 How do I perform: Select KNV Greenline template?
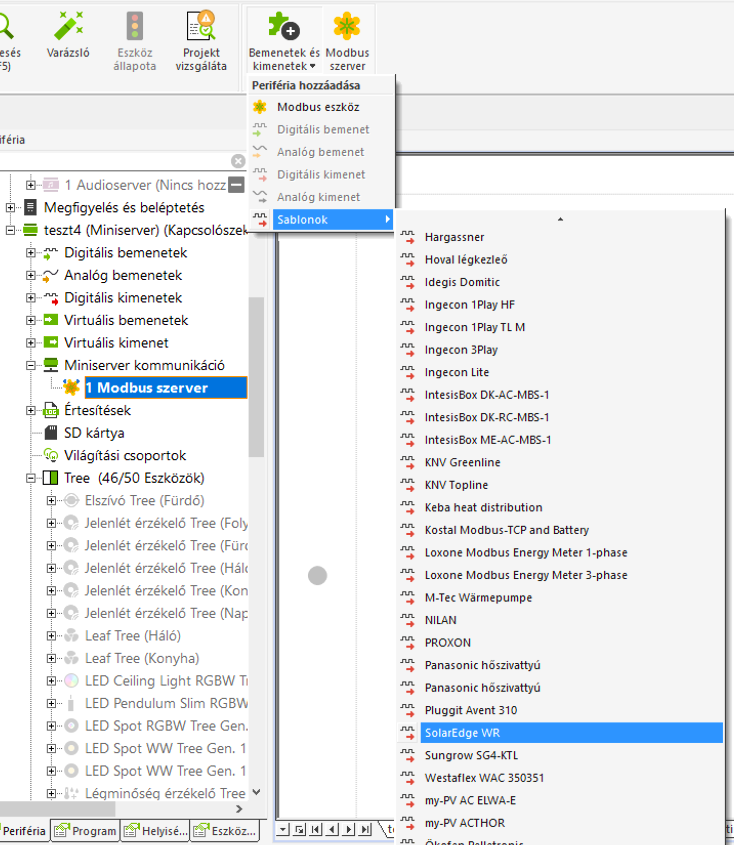click(x=560, y=462)
